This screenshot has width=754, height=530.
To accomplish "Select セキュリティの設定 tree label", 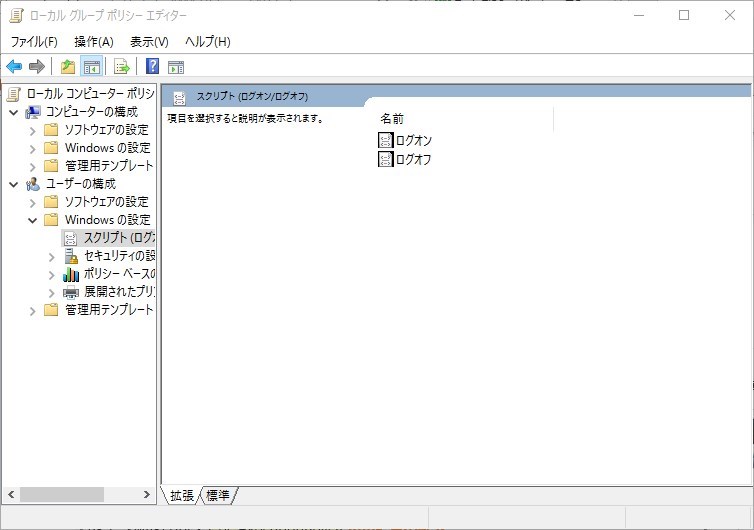I will [x=119, y=255].
